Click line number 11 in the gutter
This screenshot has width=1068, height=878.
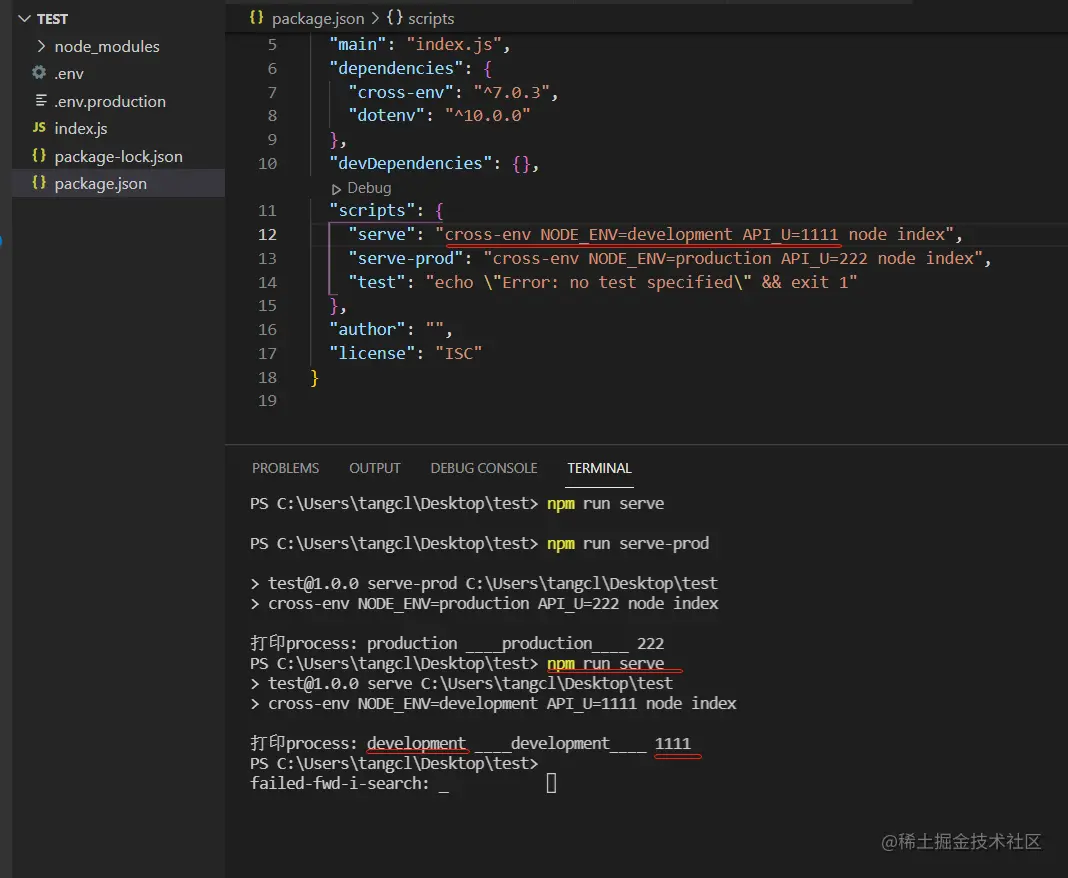pos(268,211)
